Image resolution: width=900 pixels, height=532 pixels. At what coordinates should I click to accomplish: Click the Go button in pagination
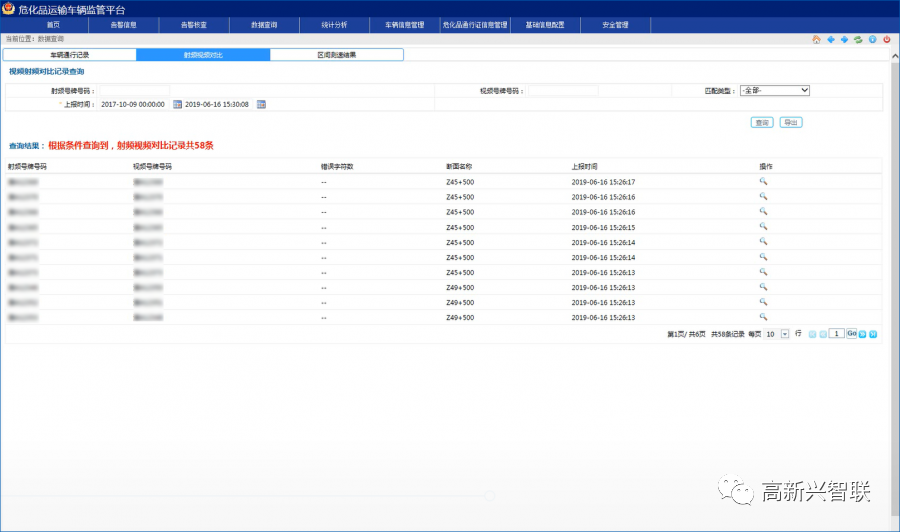pyautogui.click(x=851, y=333)
